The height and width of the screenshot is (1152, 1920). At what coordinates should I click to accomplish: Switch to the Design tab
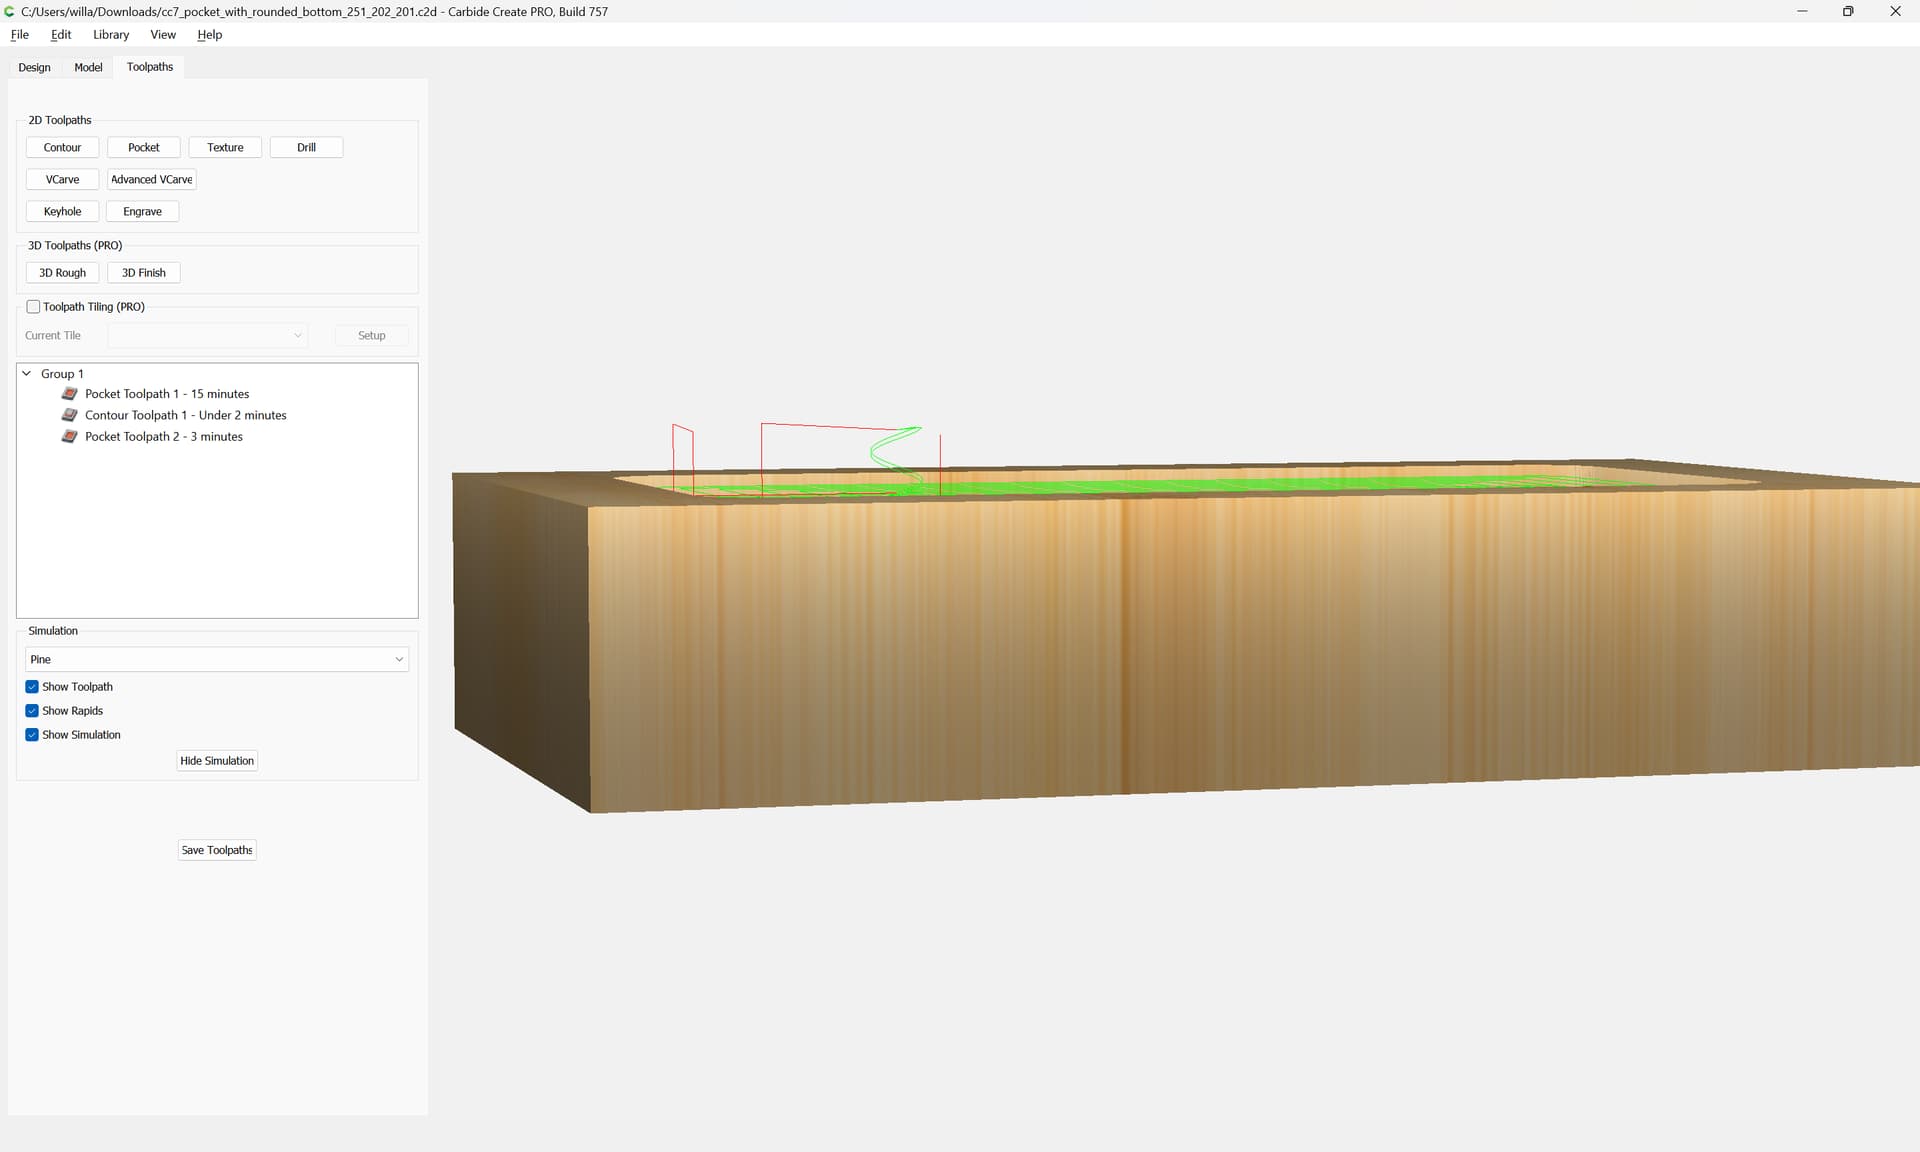[x=34, y=67]
